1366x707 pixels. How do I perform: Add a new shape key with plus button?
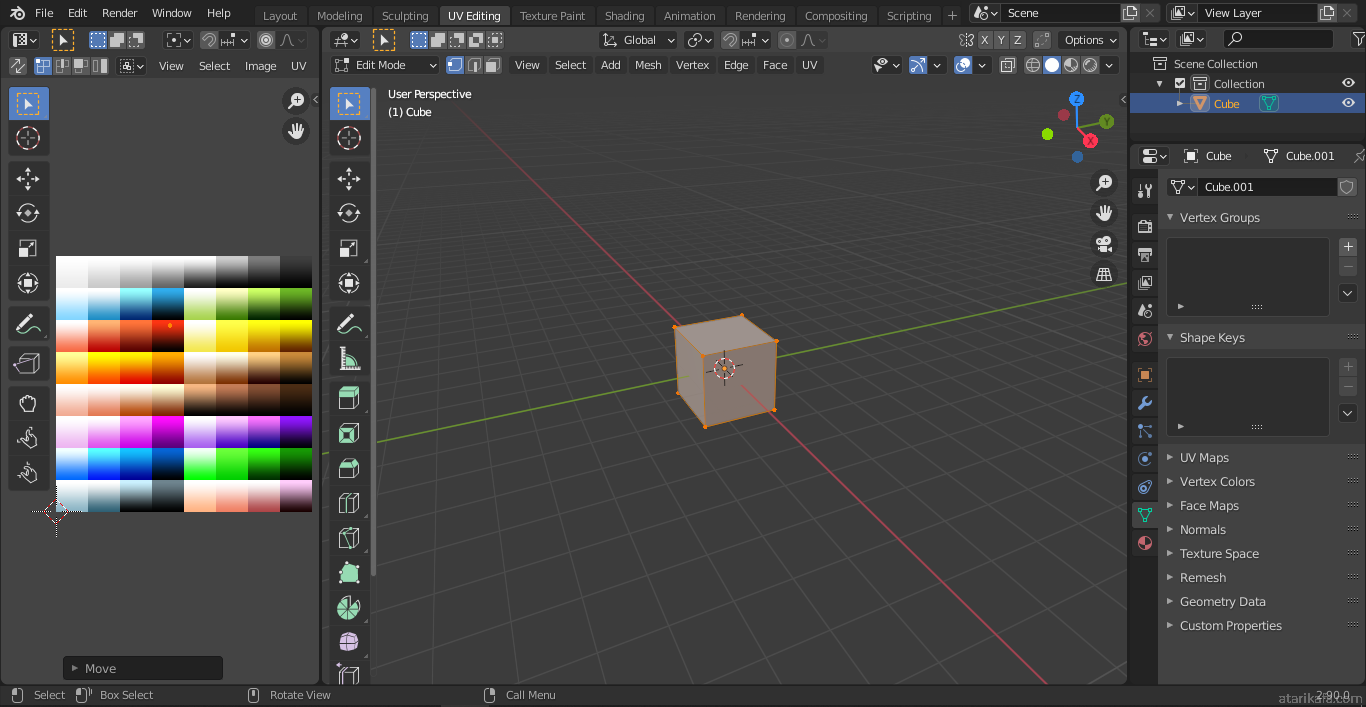tap(1348, 367)
